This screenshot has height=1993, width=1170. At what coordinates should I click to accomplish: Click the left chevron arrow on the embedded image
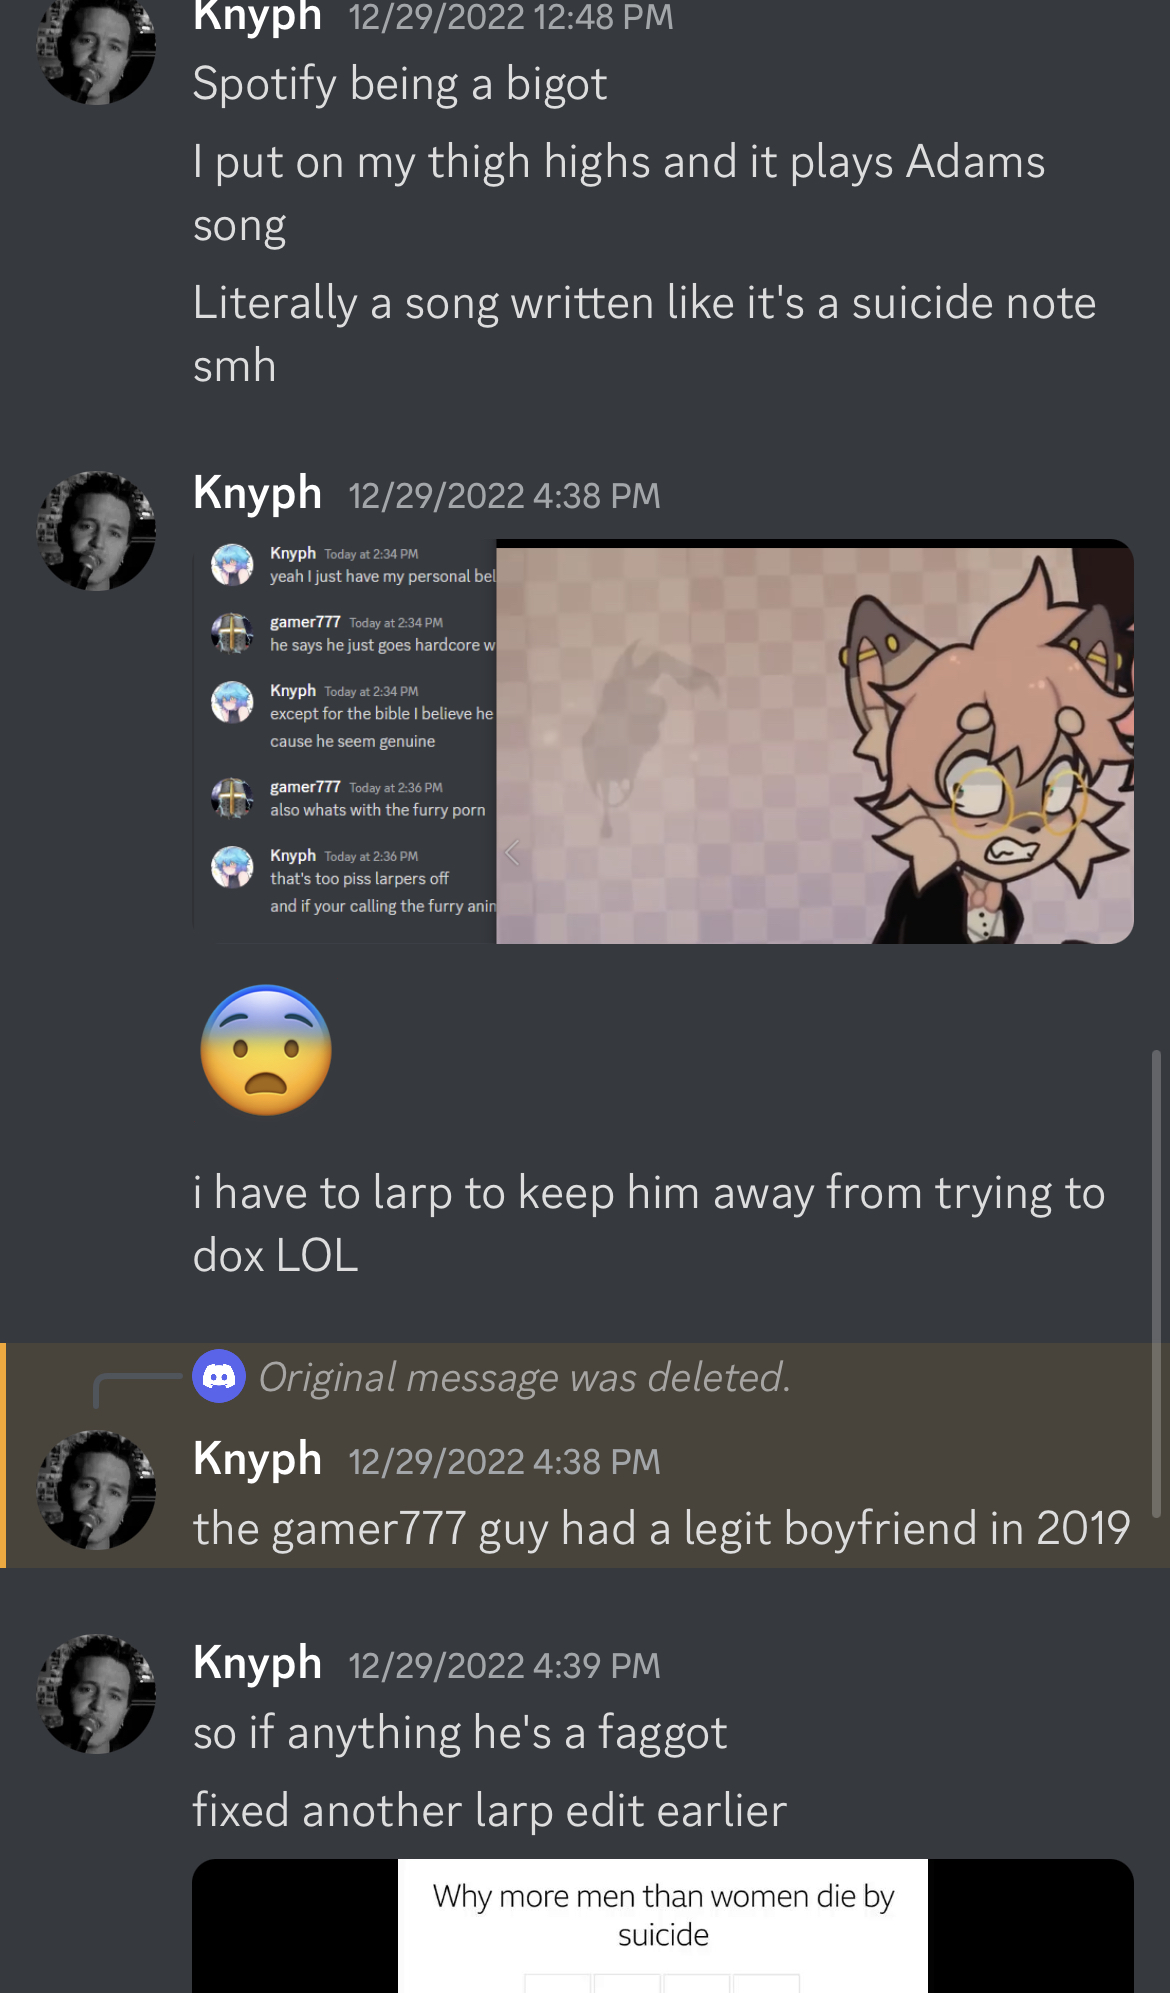click(x=513, y=853)
